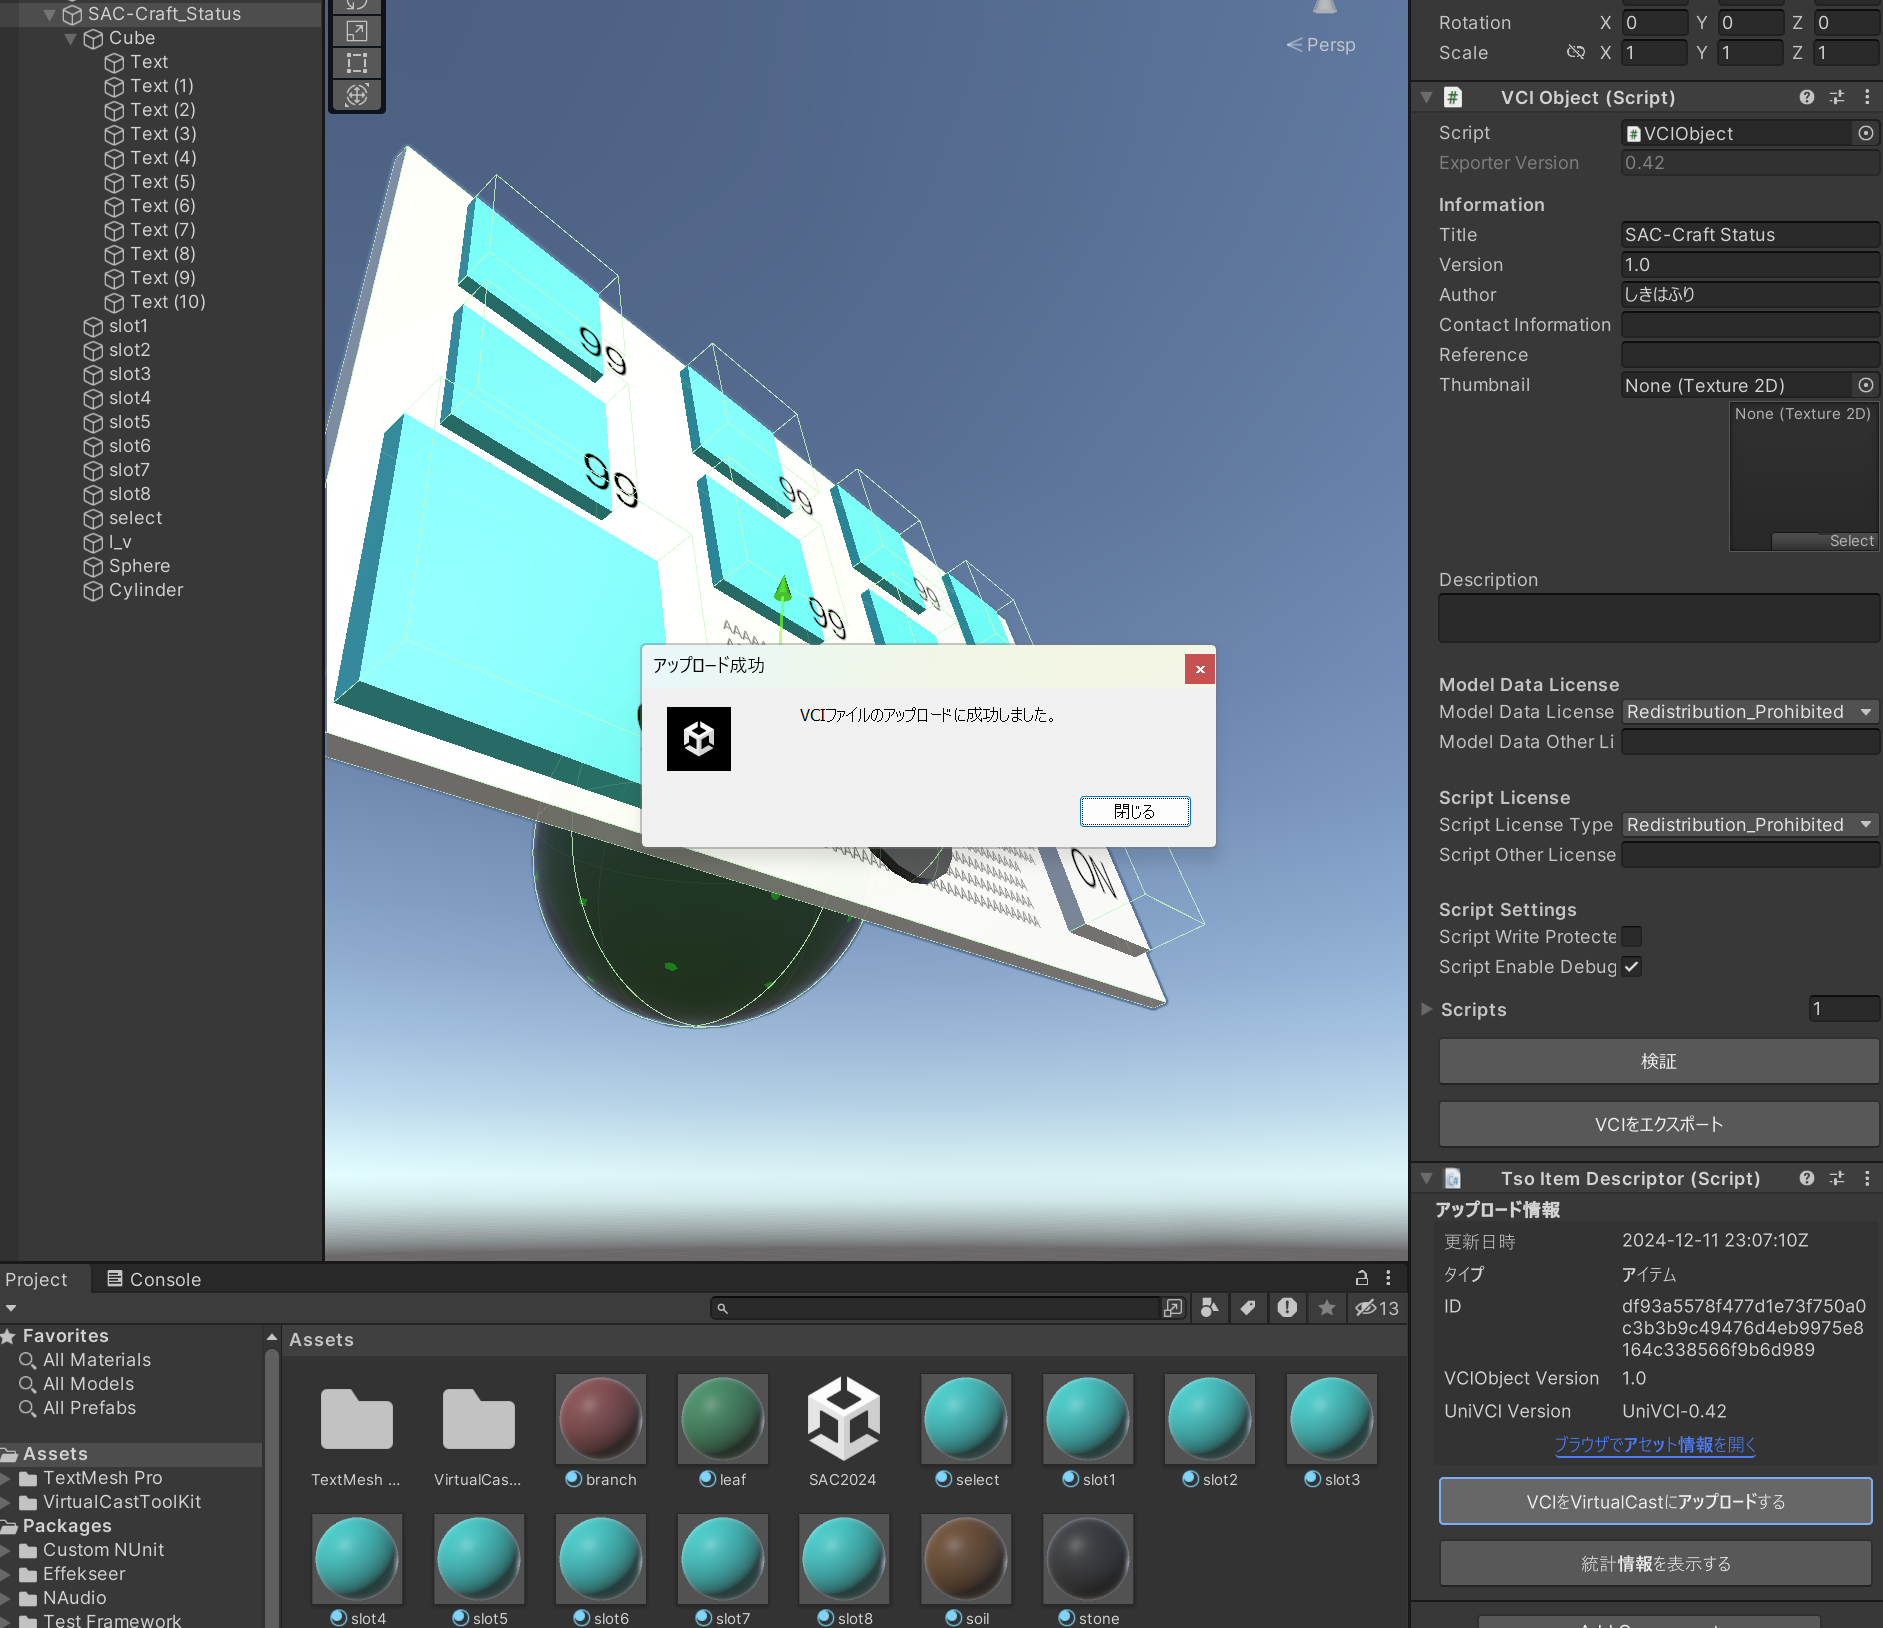Collapse the Cube hierarchy node
This screenshot has width=1883, height=1628.
[x=70, y=38]
